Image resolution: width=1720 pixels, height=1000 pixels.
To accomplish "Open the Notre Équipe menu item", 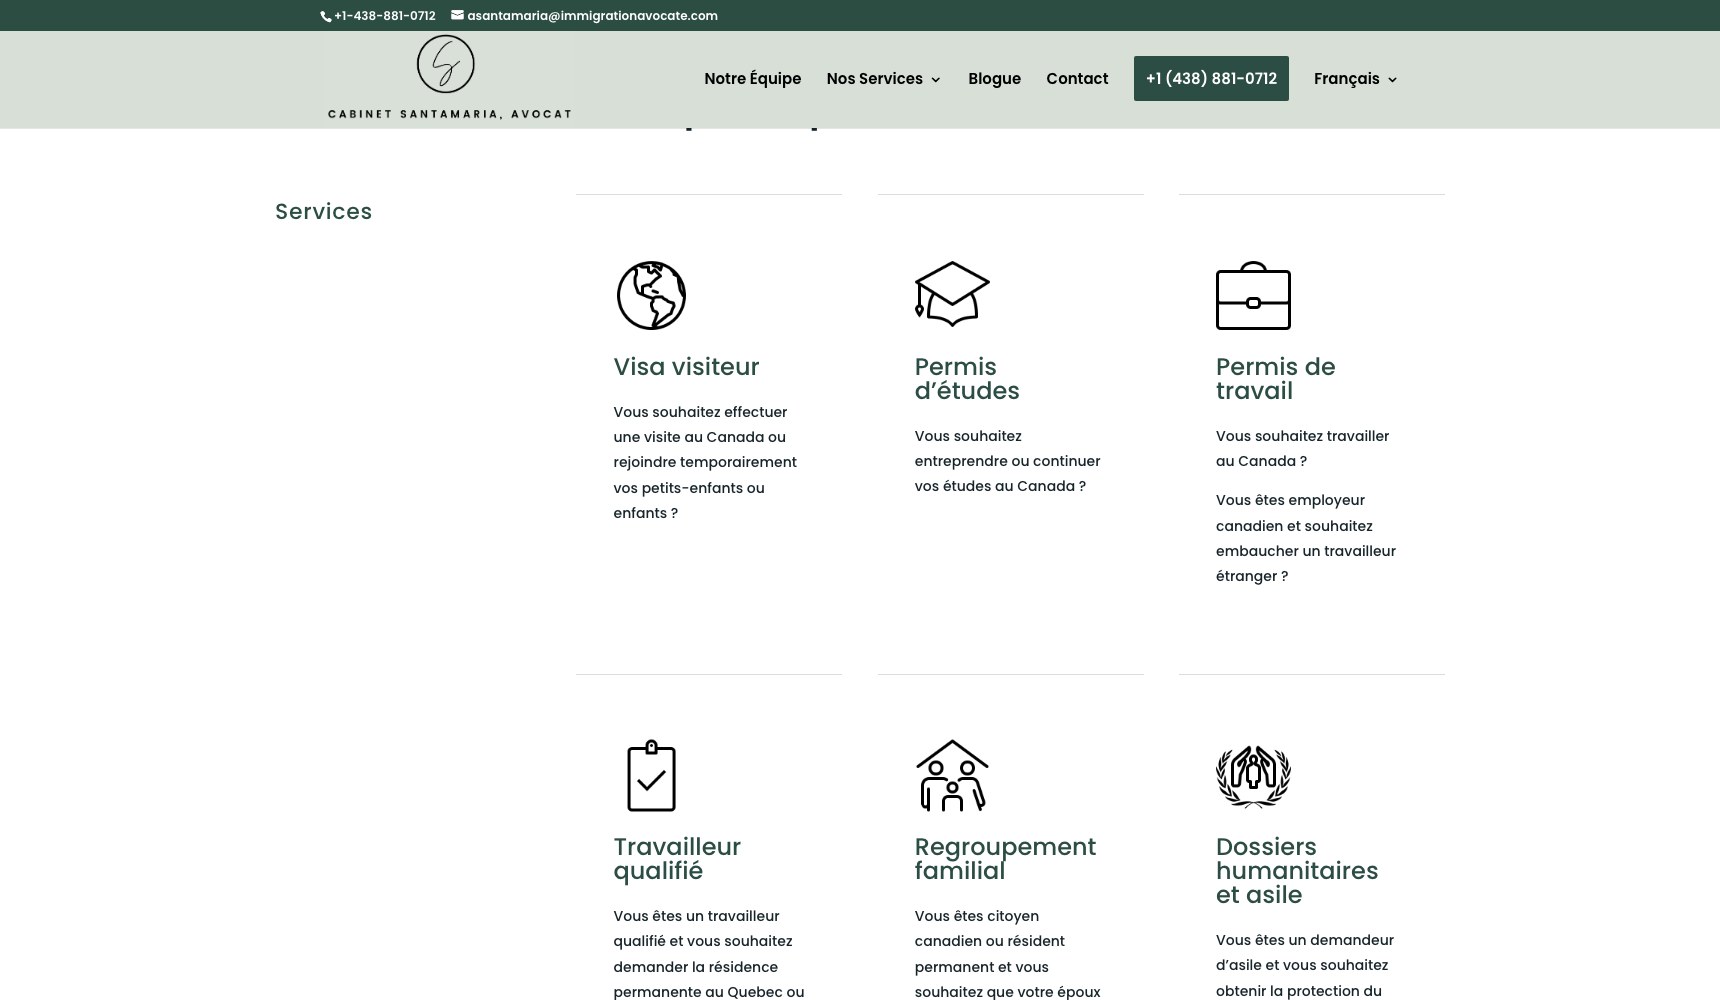I will (x=752, y=78).
